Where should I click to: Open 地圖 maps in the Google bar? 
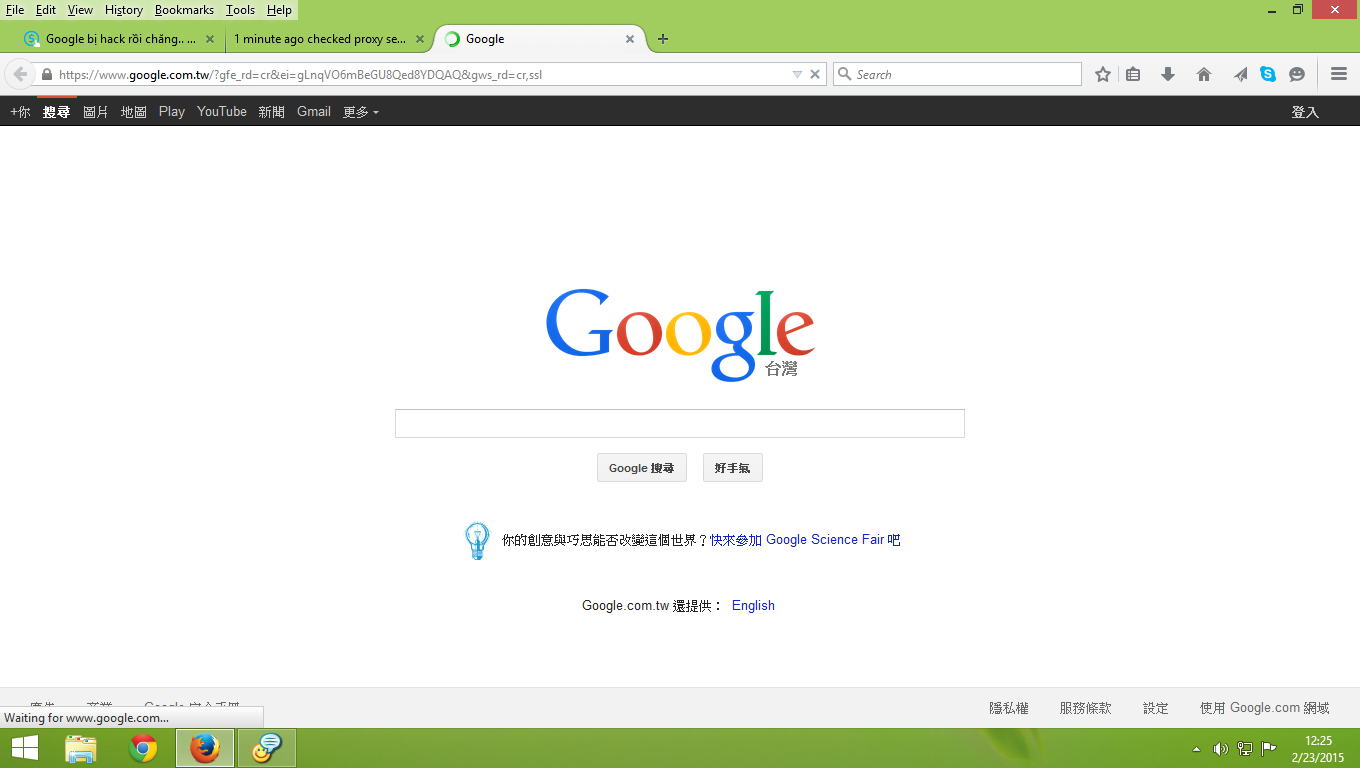[x=134, y=112]
